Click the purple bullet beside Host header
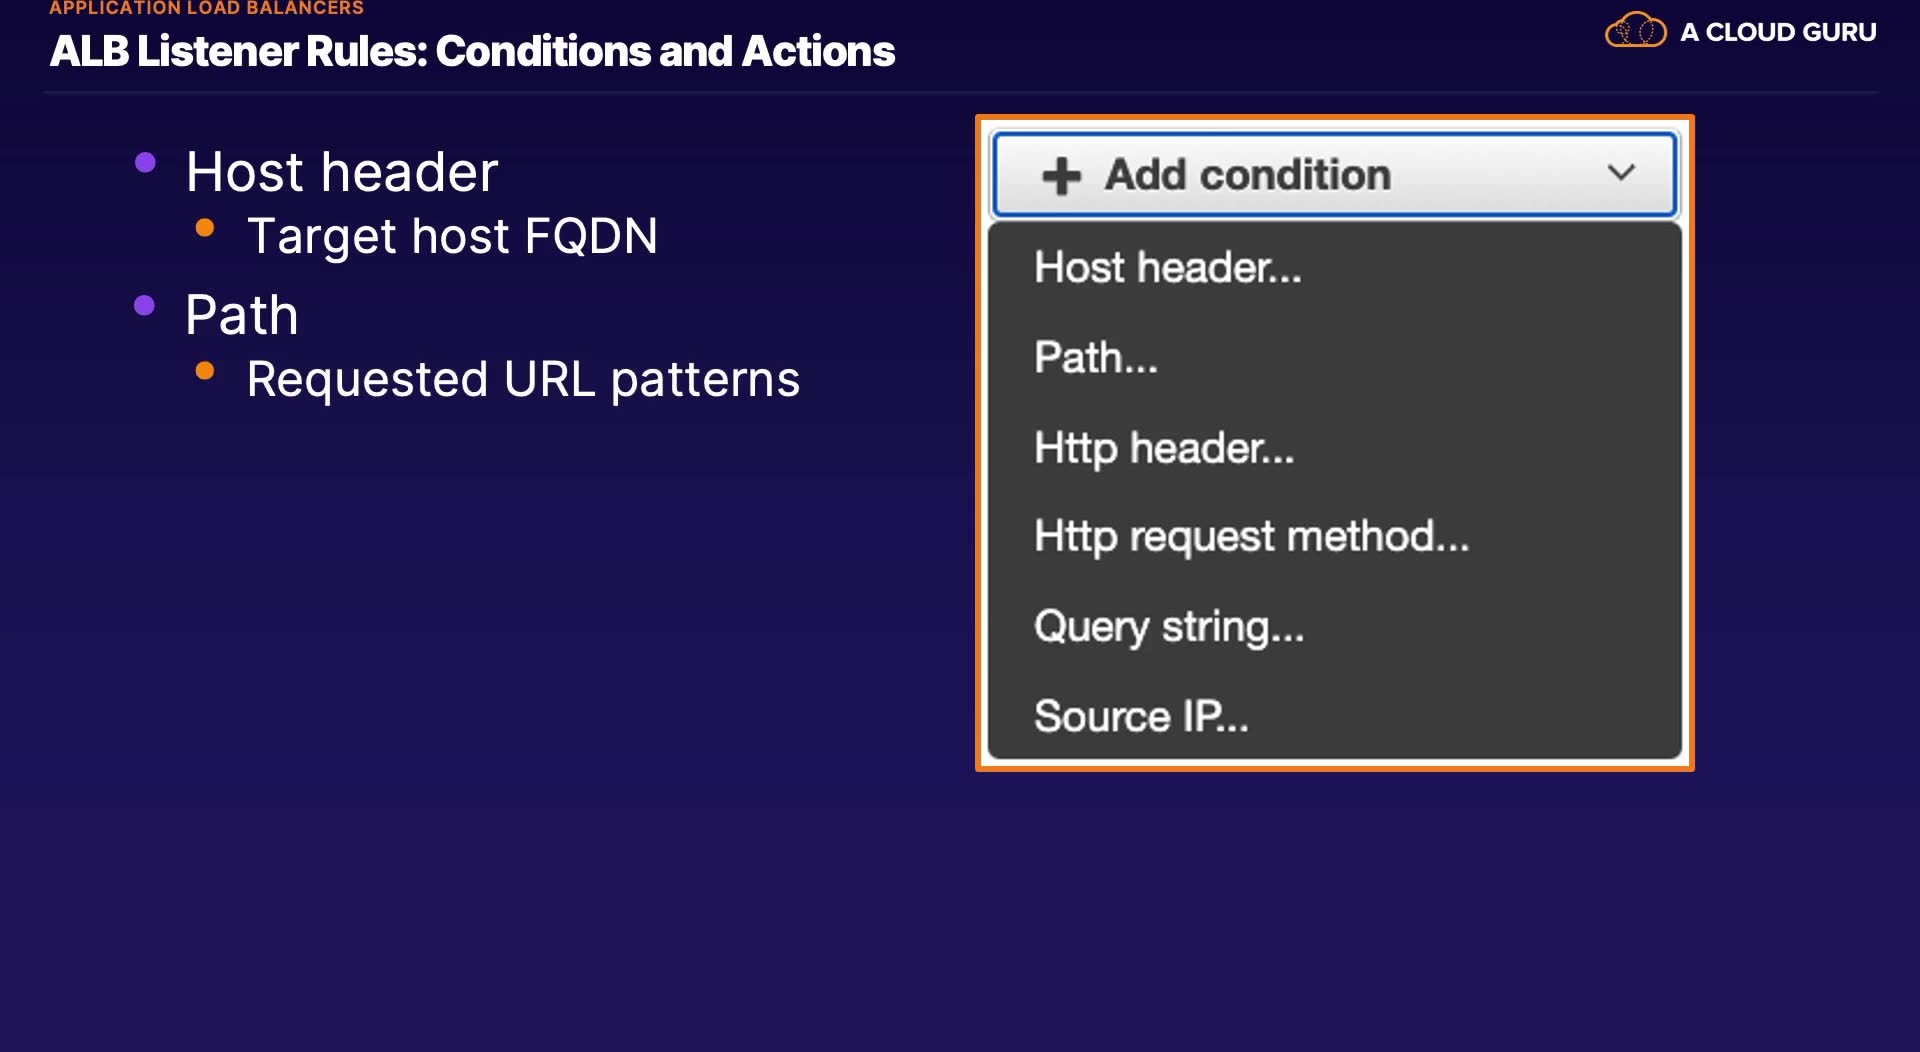The width and height of the screenshot is (1920, 1052). click(145, 163)
